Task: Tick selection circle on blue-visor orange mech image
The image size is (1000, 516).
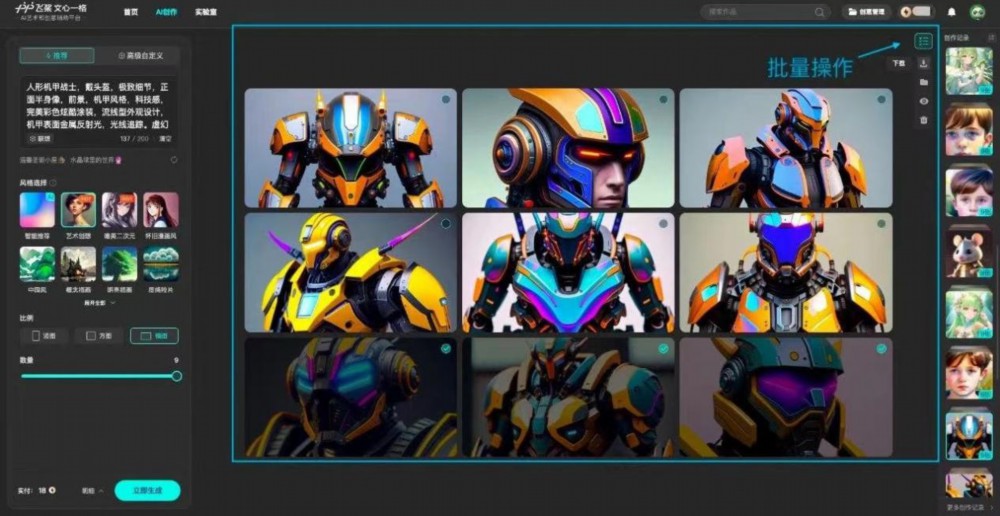Action: 881,223
